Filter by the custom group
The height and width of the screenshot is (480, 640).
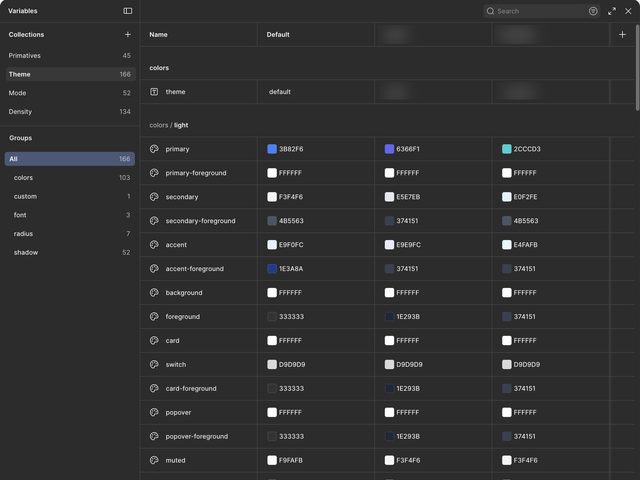(x=70, y=196)
